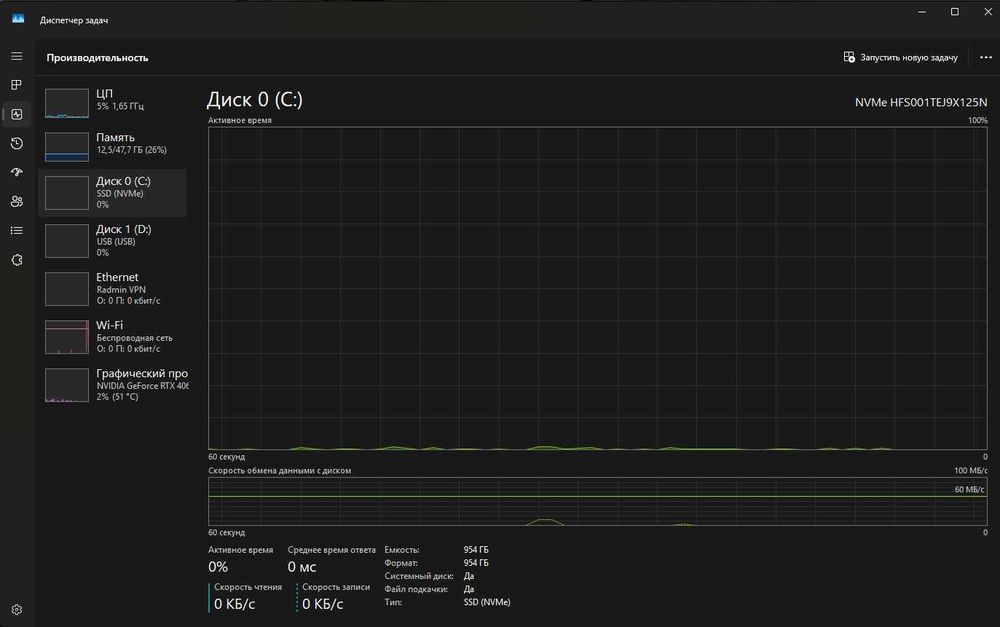
Task: Click the Скорость записи value
Action: 322,604
